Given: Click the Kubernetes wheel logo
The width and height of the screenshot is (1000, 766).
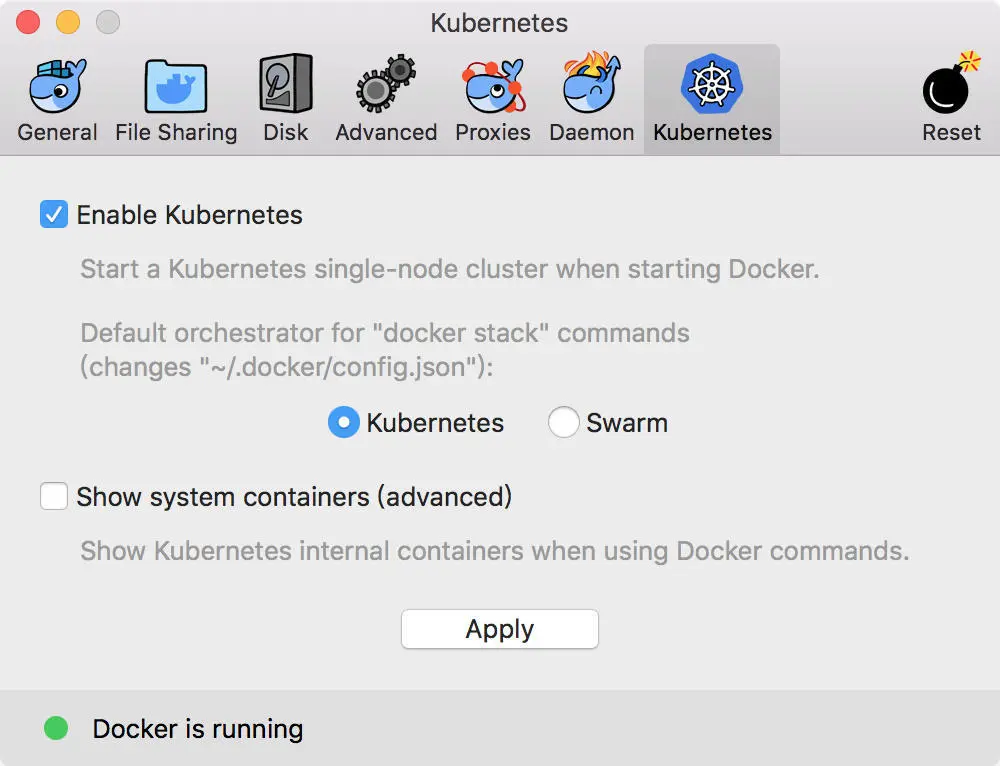Looking at the screenshot, I should [x=711, y=85].
